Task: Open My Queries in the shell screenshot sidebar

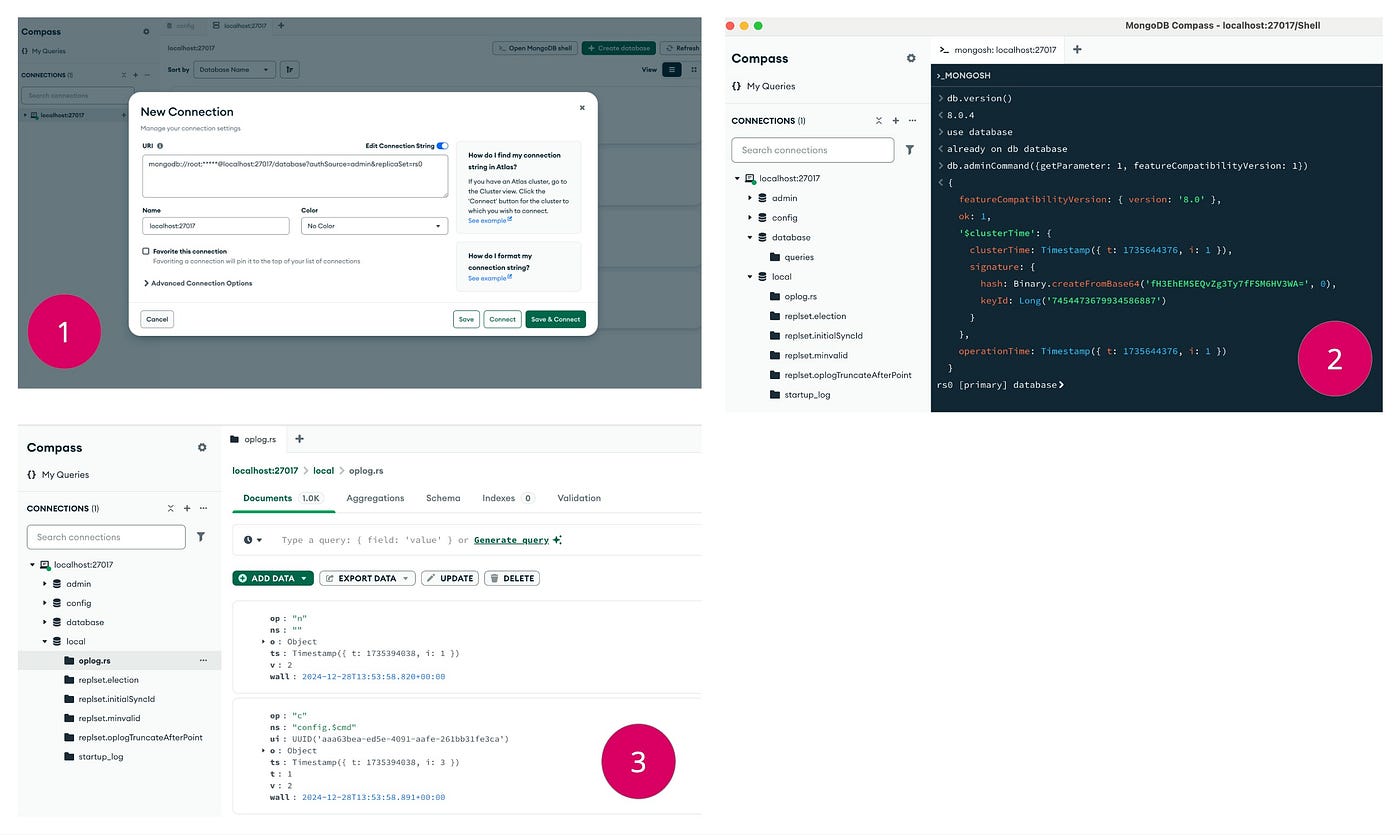Action: (x=764, y=86)
